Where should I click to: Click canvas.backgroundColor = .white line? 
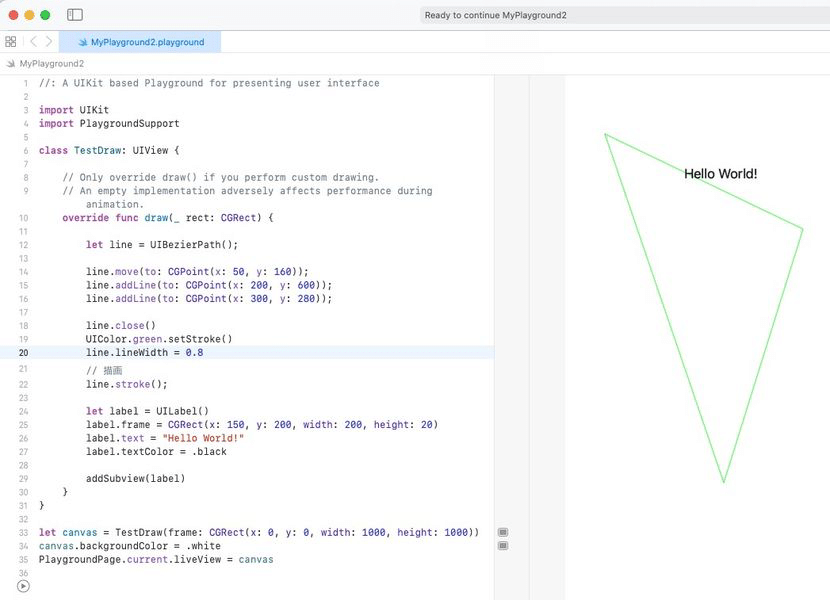pyautogui.click(x=130, y=546)
